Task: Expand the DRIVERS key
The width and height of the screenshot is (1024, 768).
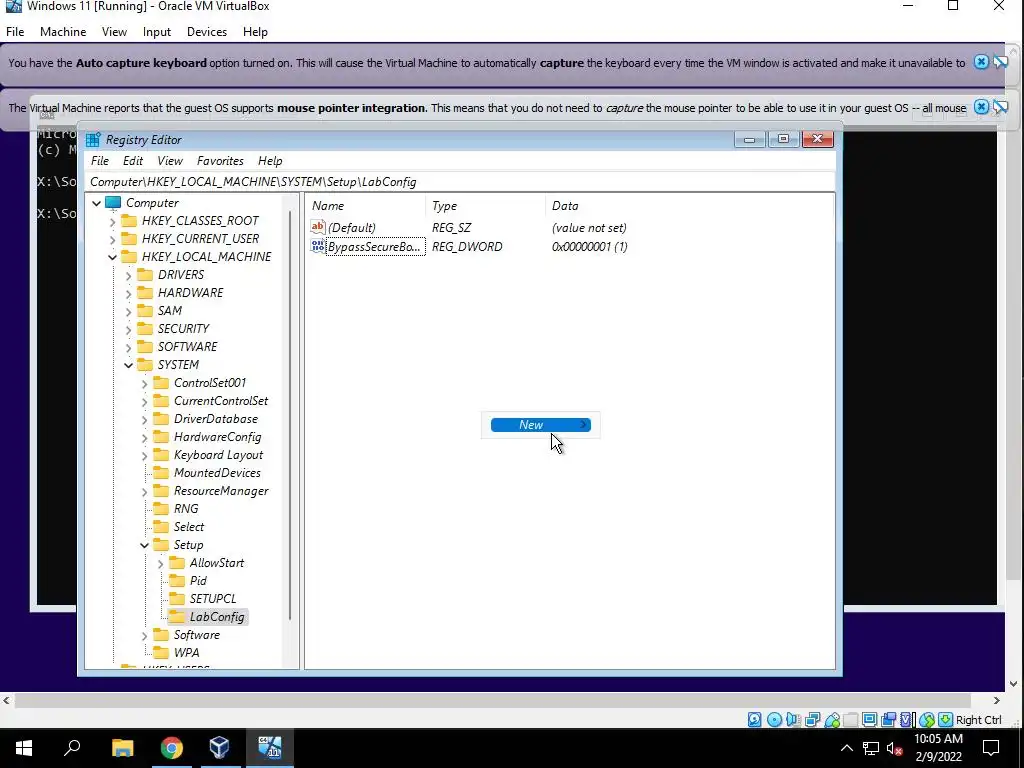Action: coord(128,276)
